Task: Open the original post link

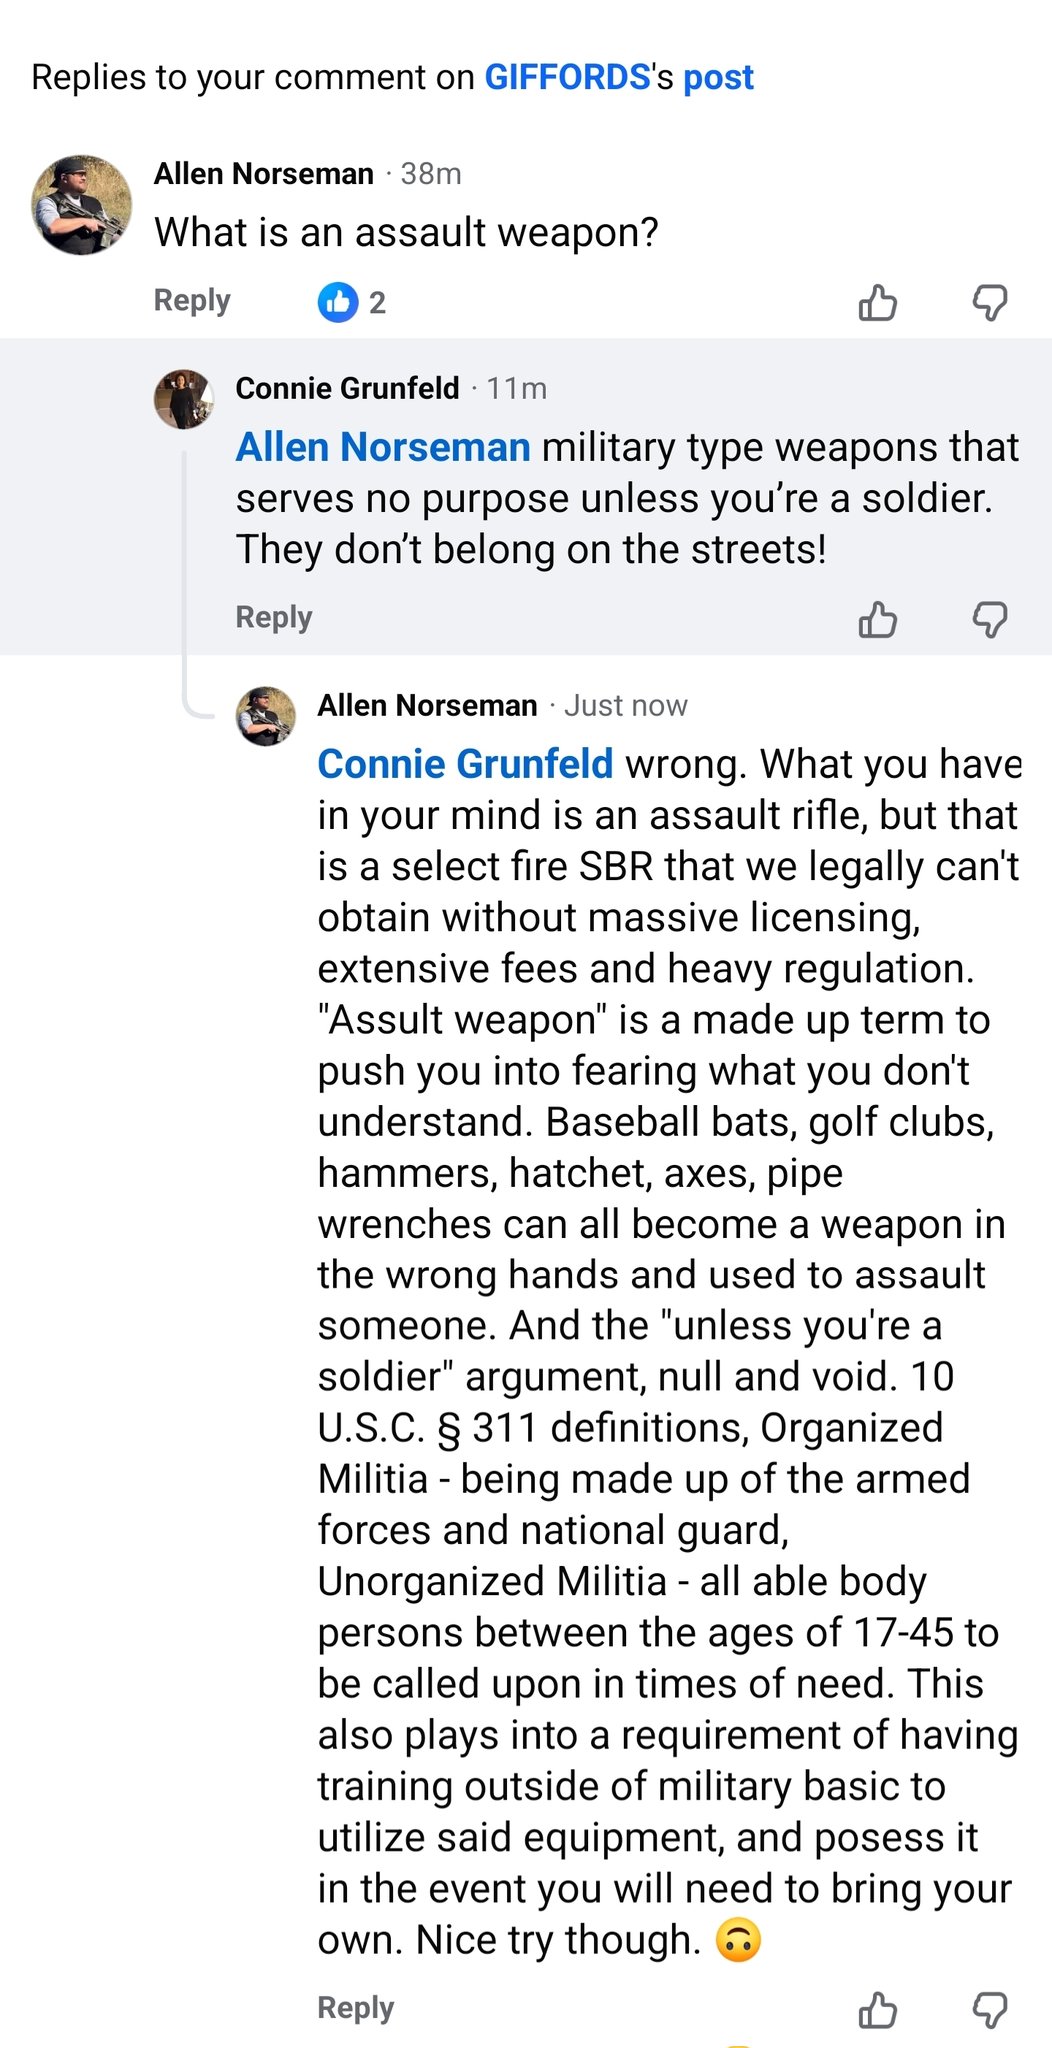Action: (718, 78)
